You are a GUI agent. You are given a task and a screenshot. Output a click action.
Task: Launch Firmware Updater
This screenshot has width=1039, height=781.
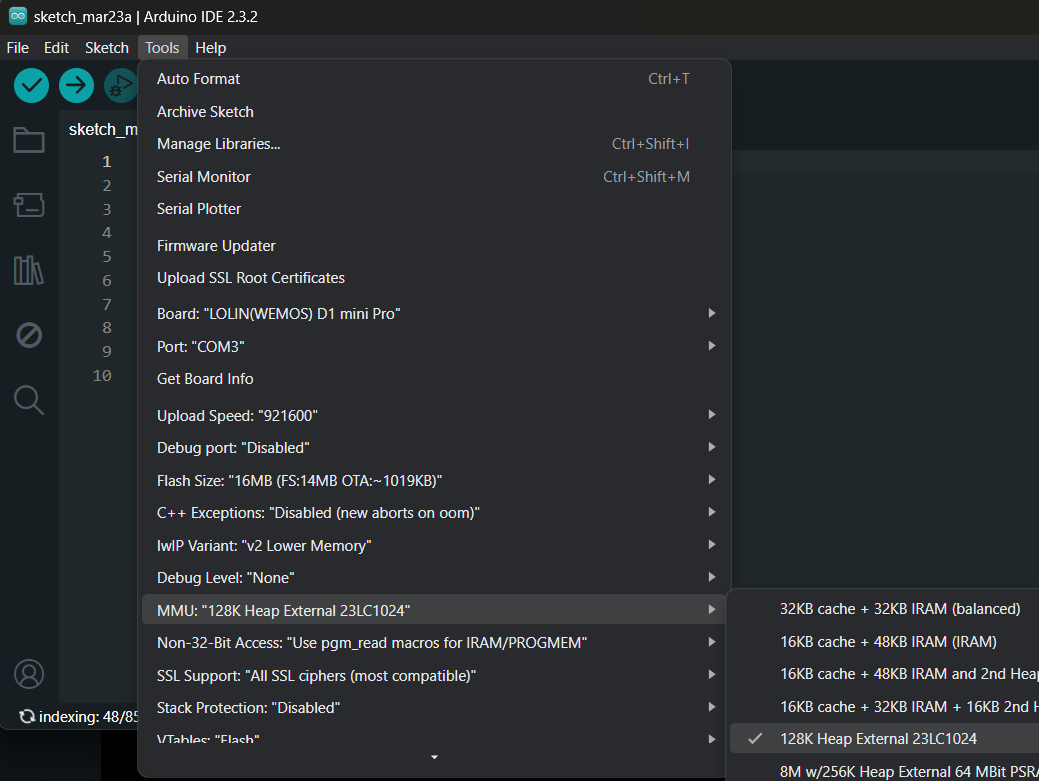[434, 246]
